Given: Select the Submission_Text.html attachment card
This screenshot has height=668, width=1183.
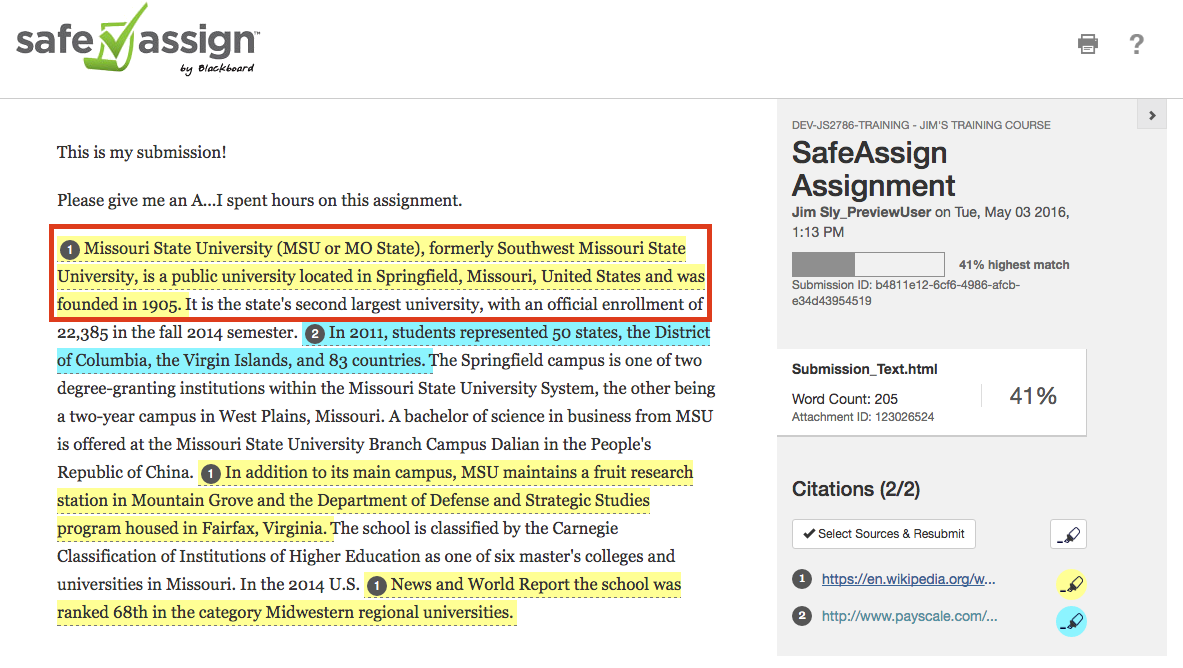Looking at the screenshot, I should [931, 392].
